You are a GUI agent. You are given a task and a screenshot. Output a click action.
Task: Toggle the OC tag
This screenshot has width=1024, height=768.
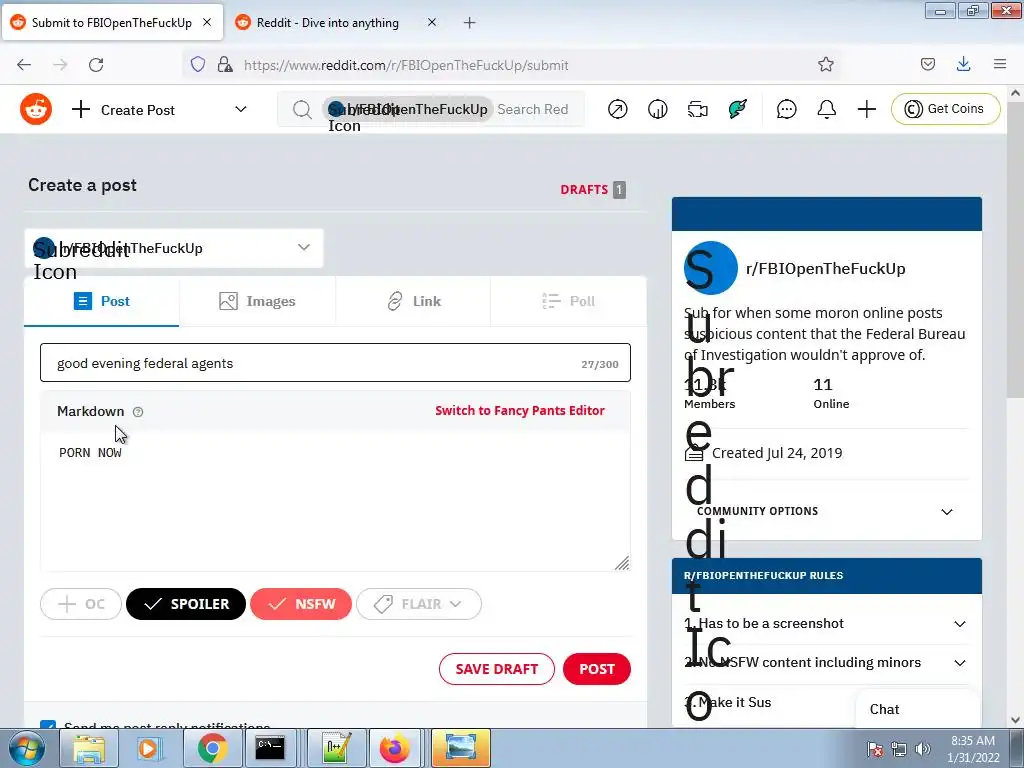81,604
